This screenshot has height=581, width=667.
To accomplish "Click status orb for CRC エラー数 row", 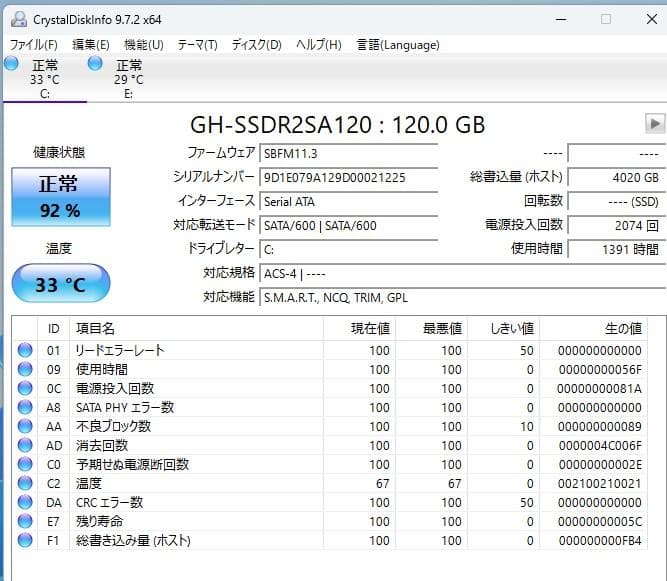I will point(25,502).
